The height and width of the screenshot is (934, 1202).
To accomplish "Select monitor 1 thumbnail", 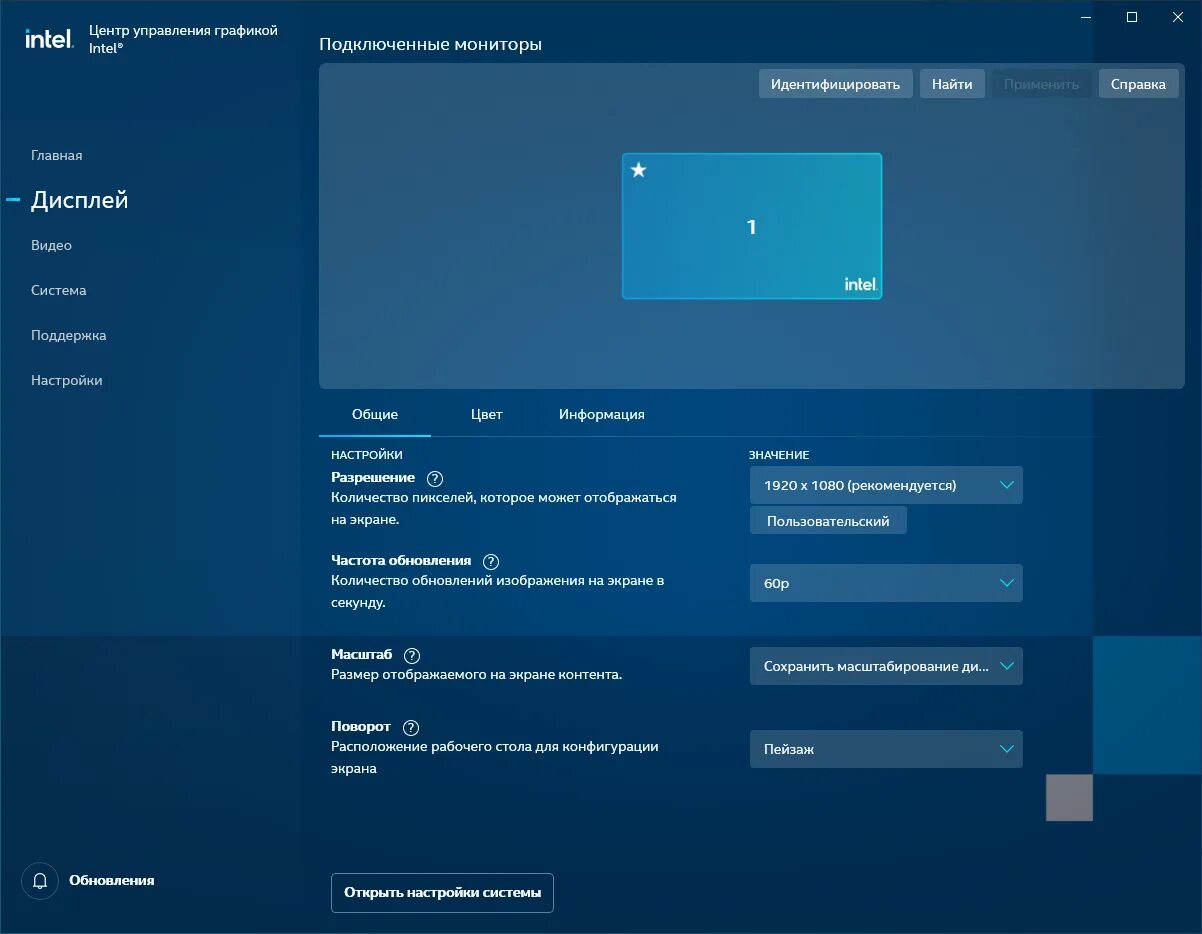I will pyautogui.click(x=752, y=226).
